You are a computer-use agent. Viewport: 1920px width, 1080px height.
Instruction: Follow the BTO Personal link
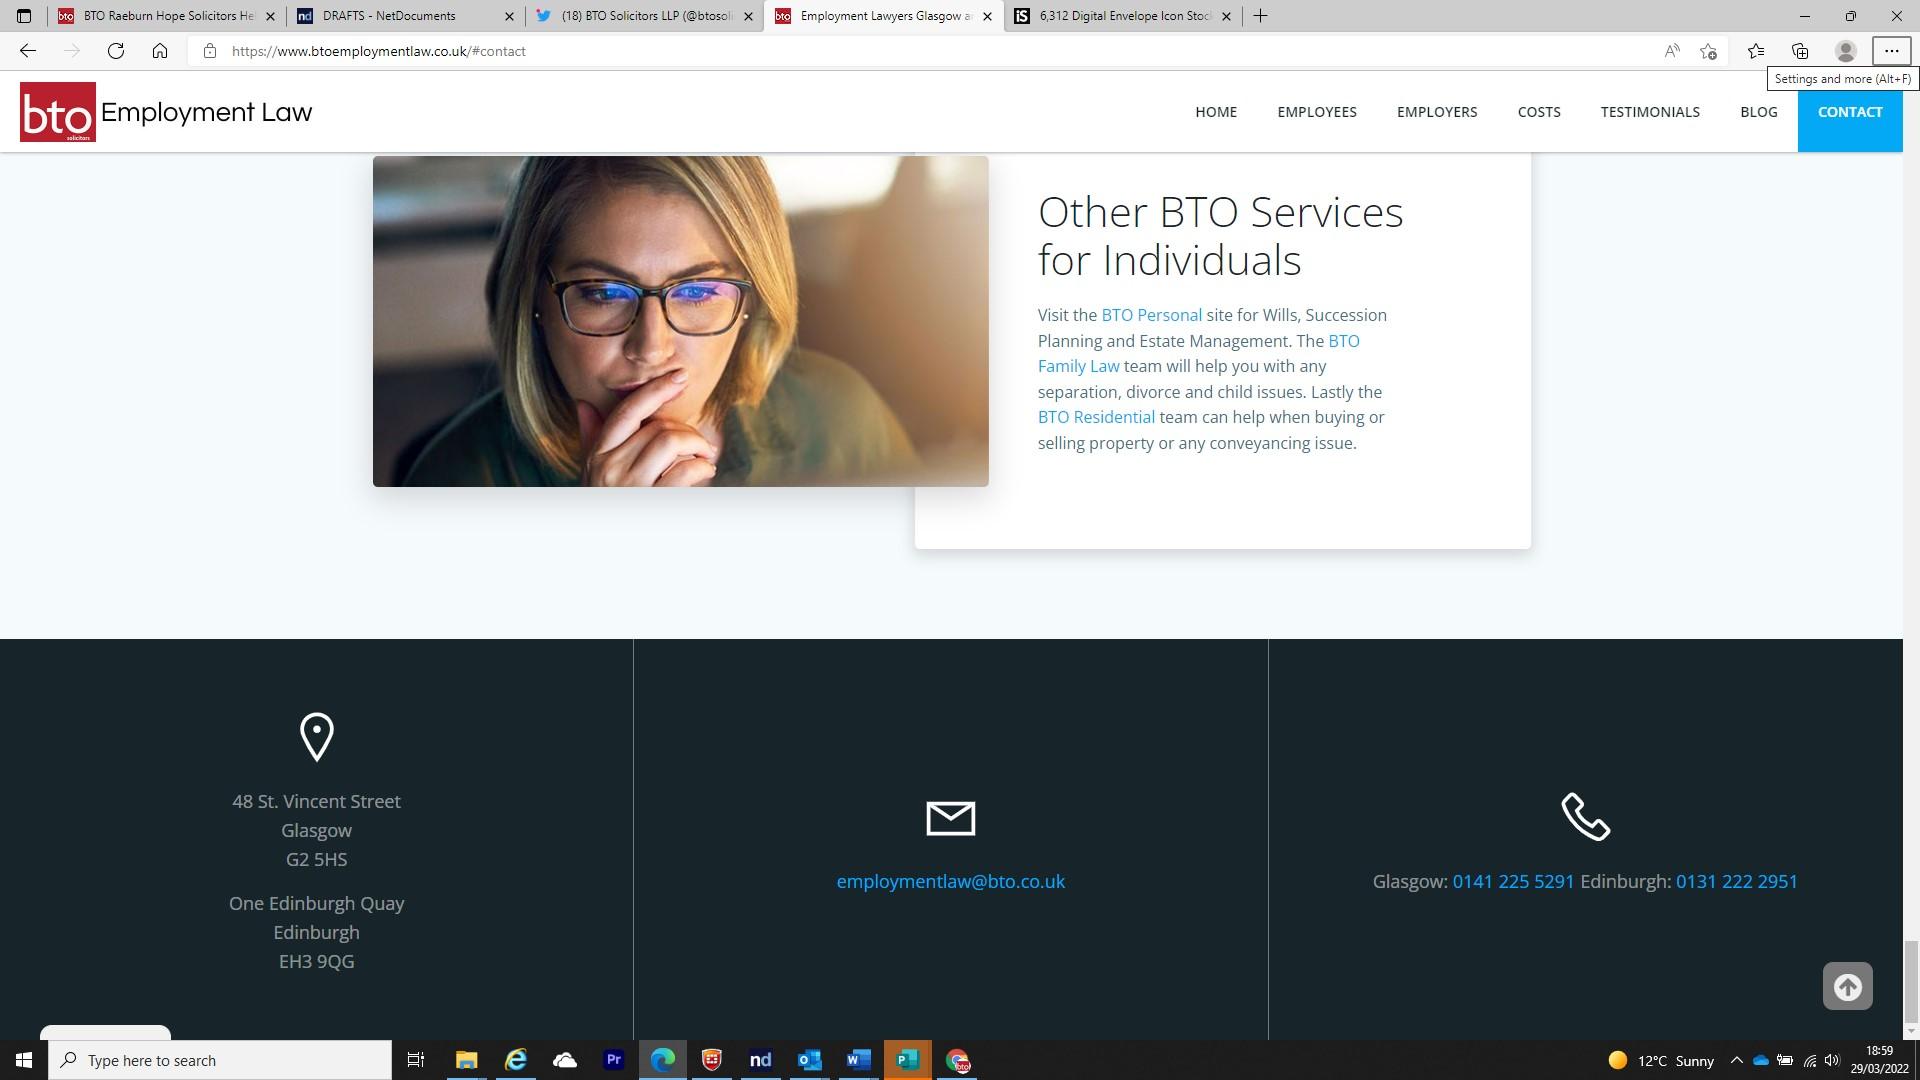pos(1151,315)
